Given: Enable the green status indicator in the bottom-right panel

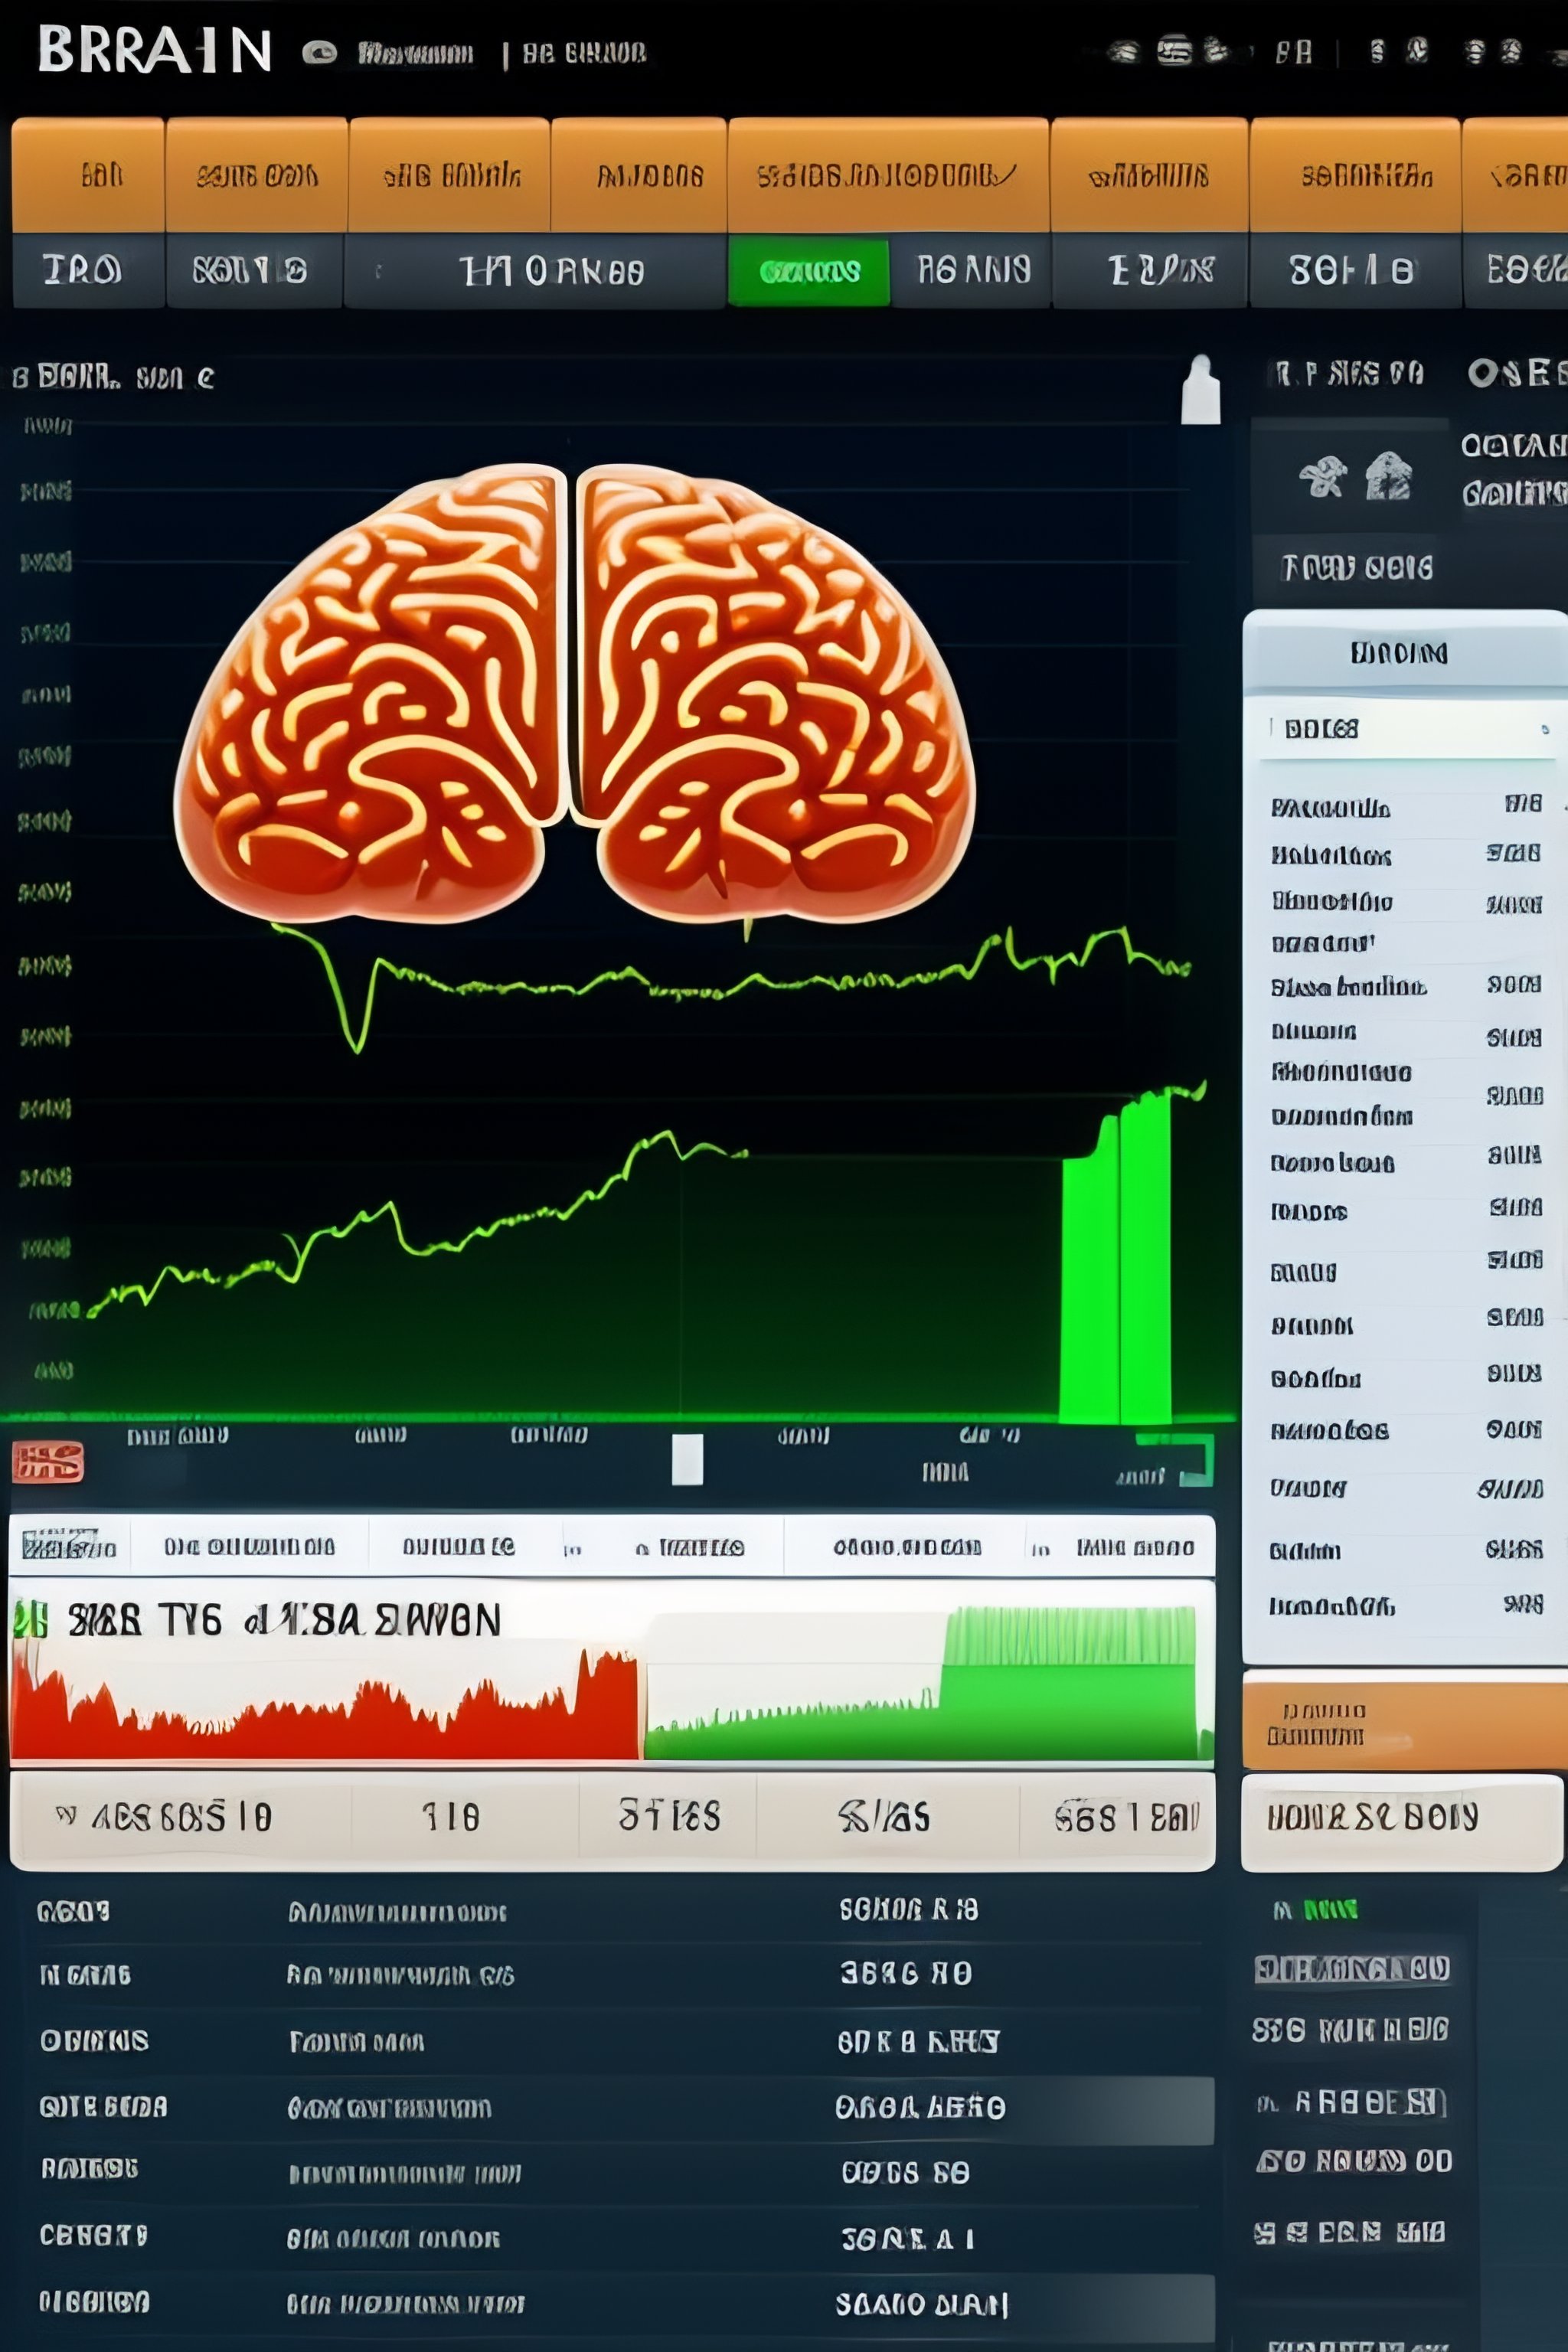Looking at the screenshot, I should [x=1330, y=1907].
